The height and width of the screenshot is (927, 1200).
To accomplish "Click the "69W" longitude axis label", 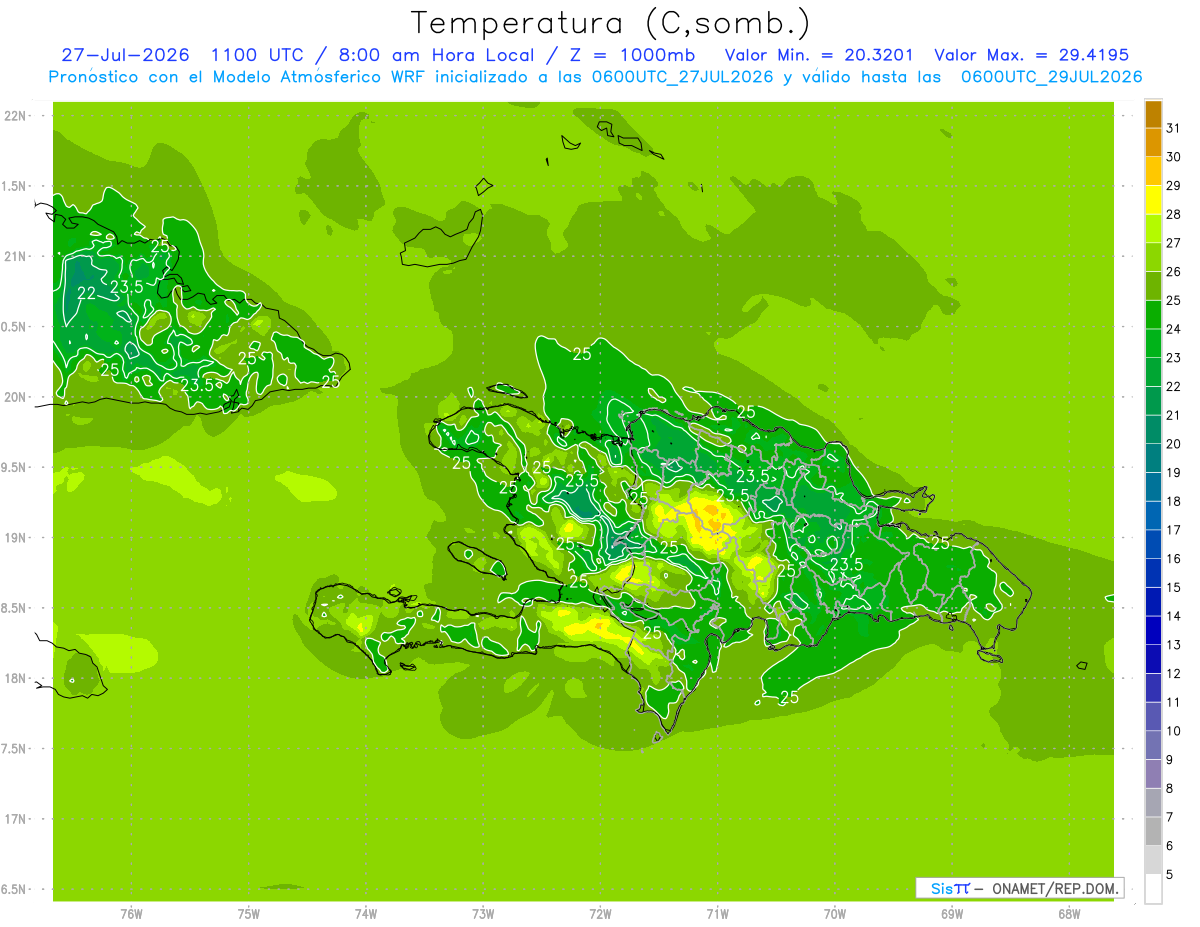I will [952, 914].
